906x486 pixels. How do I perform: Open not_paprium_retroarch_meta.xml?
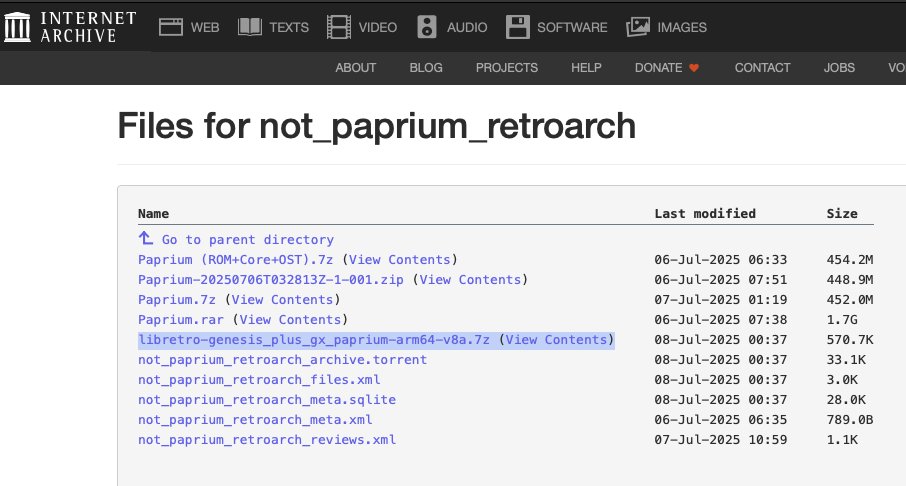(x=255, y=420)
